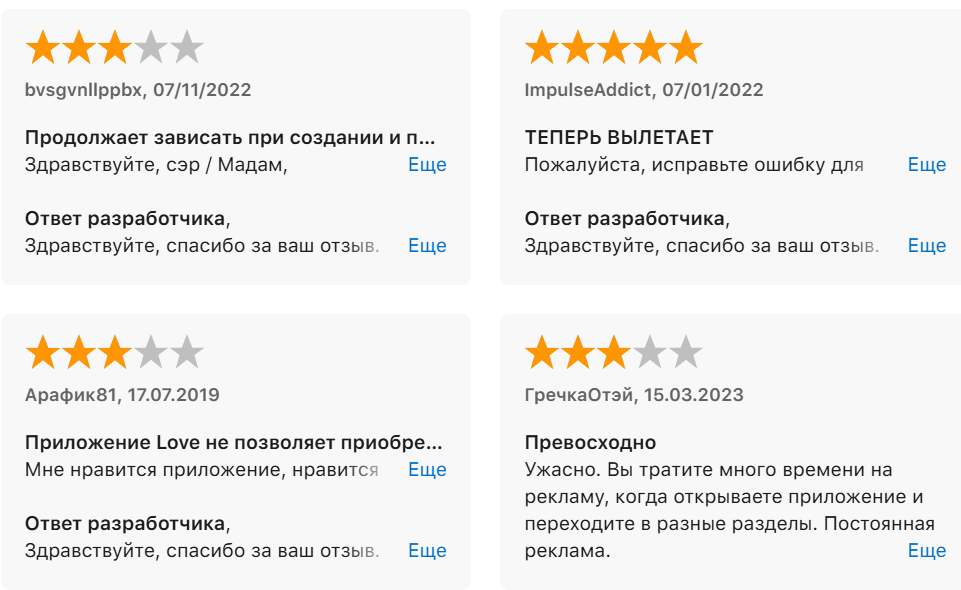The image size is (961, 590).
Task: Select the fifth star in ImpulseAddict's five-star rating
Action: (x=685, y=46)
